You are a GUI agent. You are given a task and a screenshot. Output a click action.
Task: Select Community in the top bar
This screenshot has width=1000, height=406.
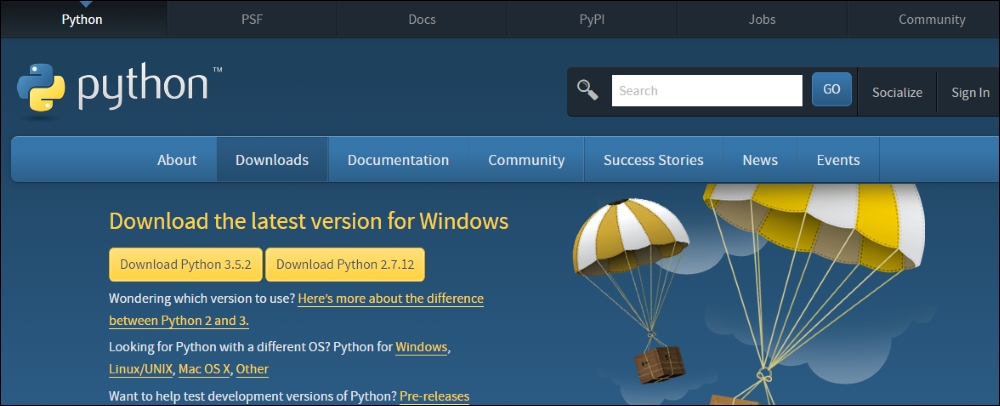(932, 19)
